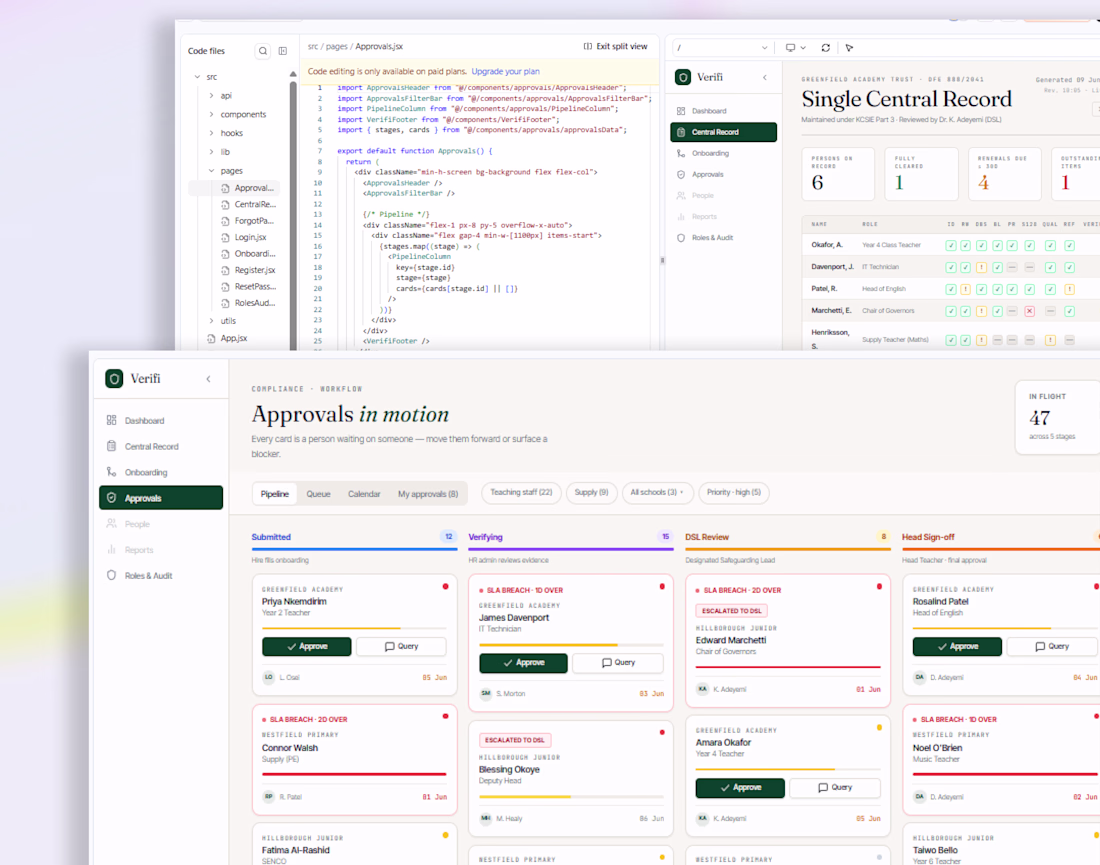Approve Priya Nkemdirim's card
This screenshot has width=1100, height=865.
(307, 646)
